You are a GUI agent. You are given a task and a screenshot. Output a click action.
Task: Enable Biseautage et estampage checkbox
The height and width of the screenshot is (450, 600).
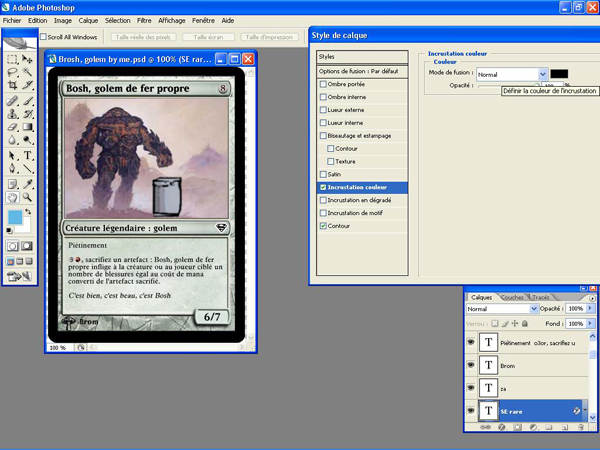[323, 136]
